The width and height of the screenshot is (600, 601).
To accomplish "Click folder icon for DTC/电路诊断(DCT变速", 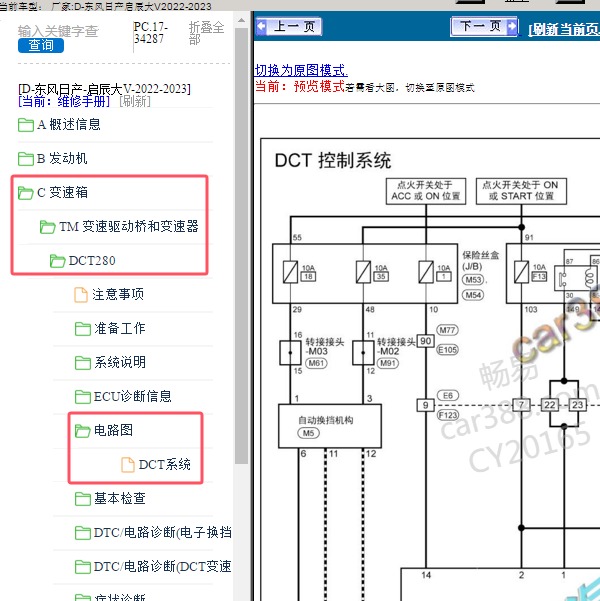I will click(x=82, y=567).
